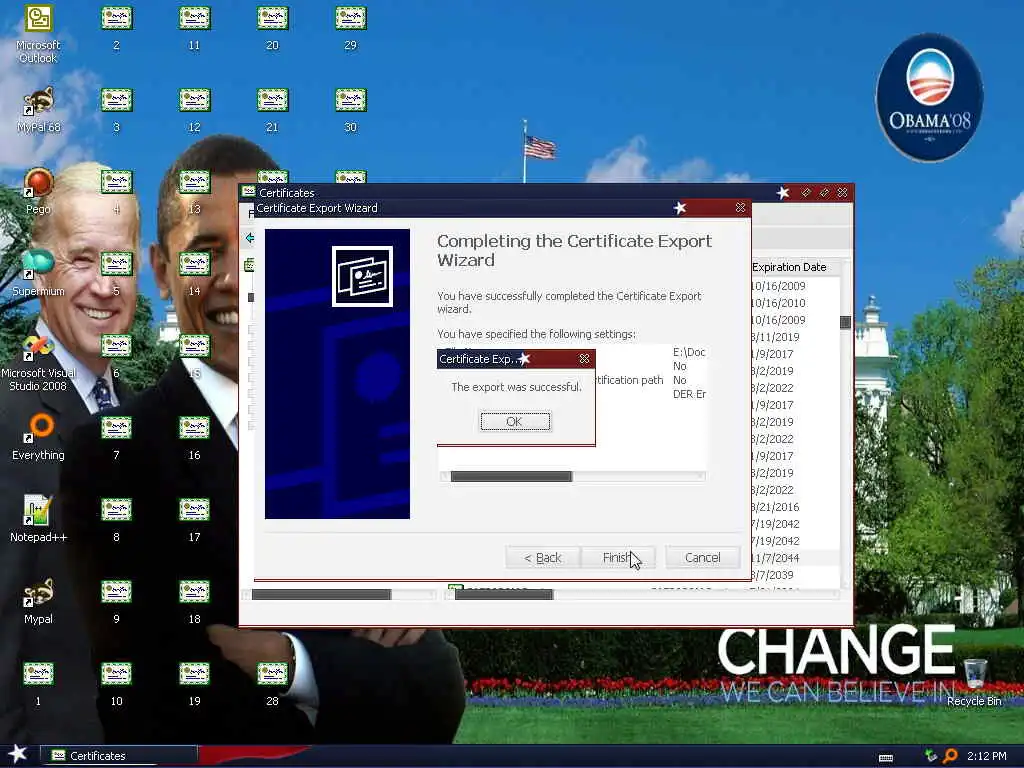Select certificate file icon named 20
This screenshot has width=1024, height=768.
[x=272, y=27]
